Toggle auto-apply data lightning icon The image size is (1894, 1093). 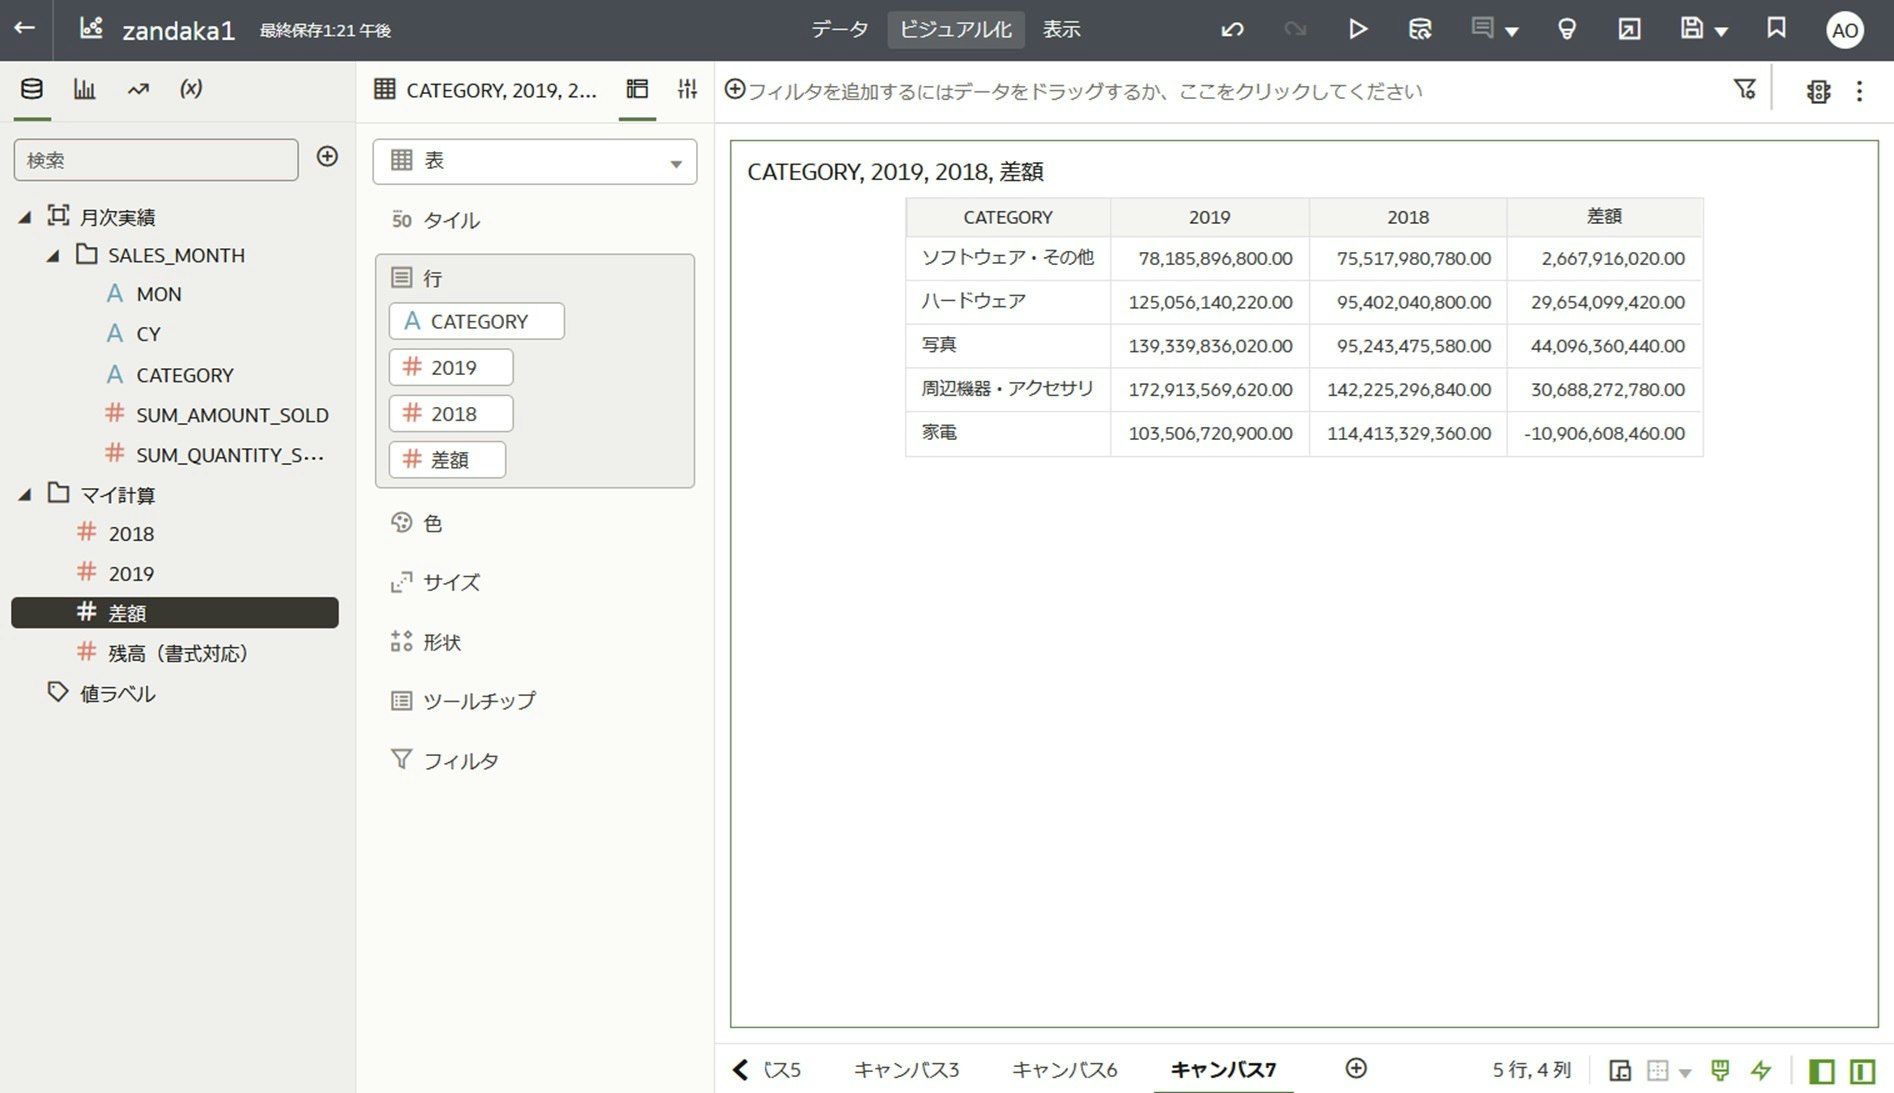[x=1761, y=1071]
